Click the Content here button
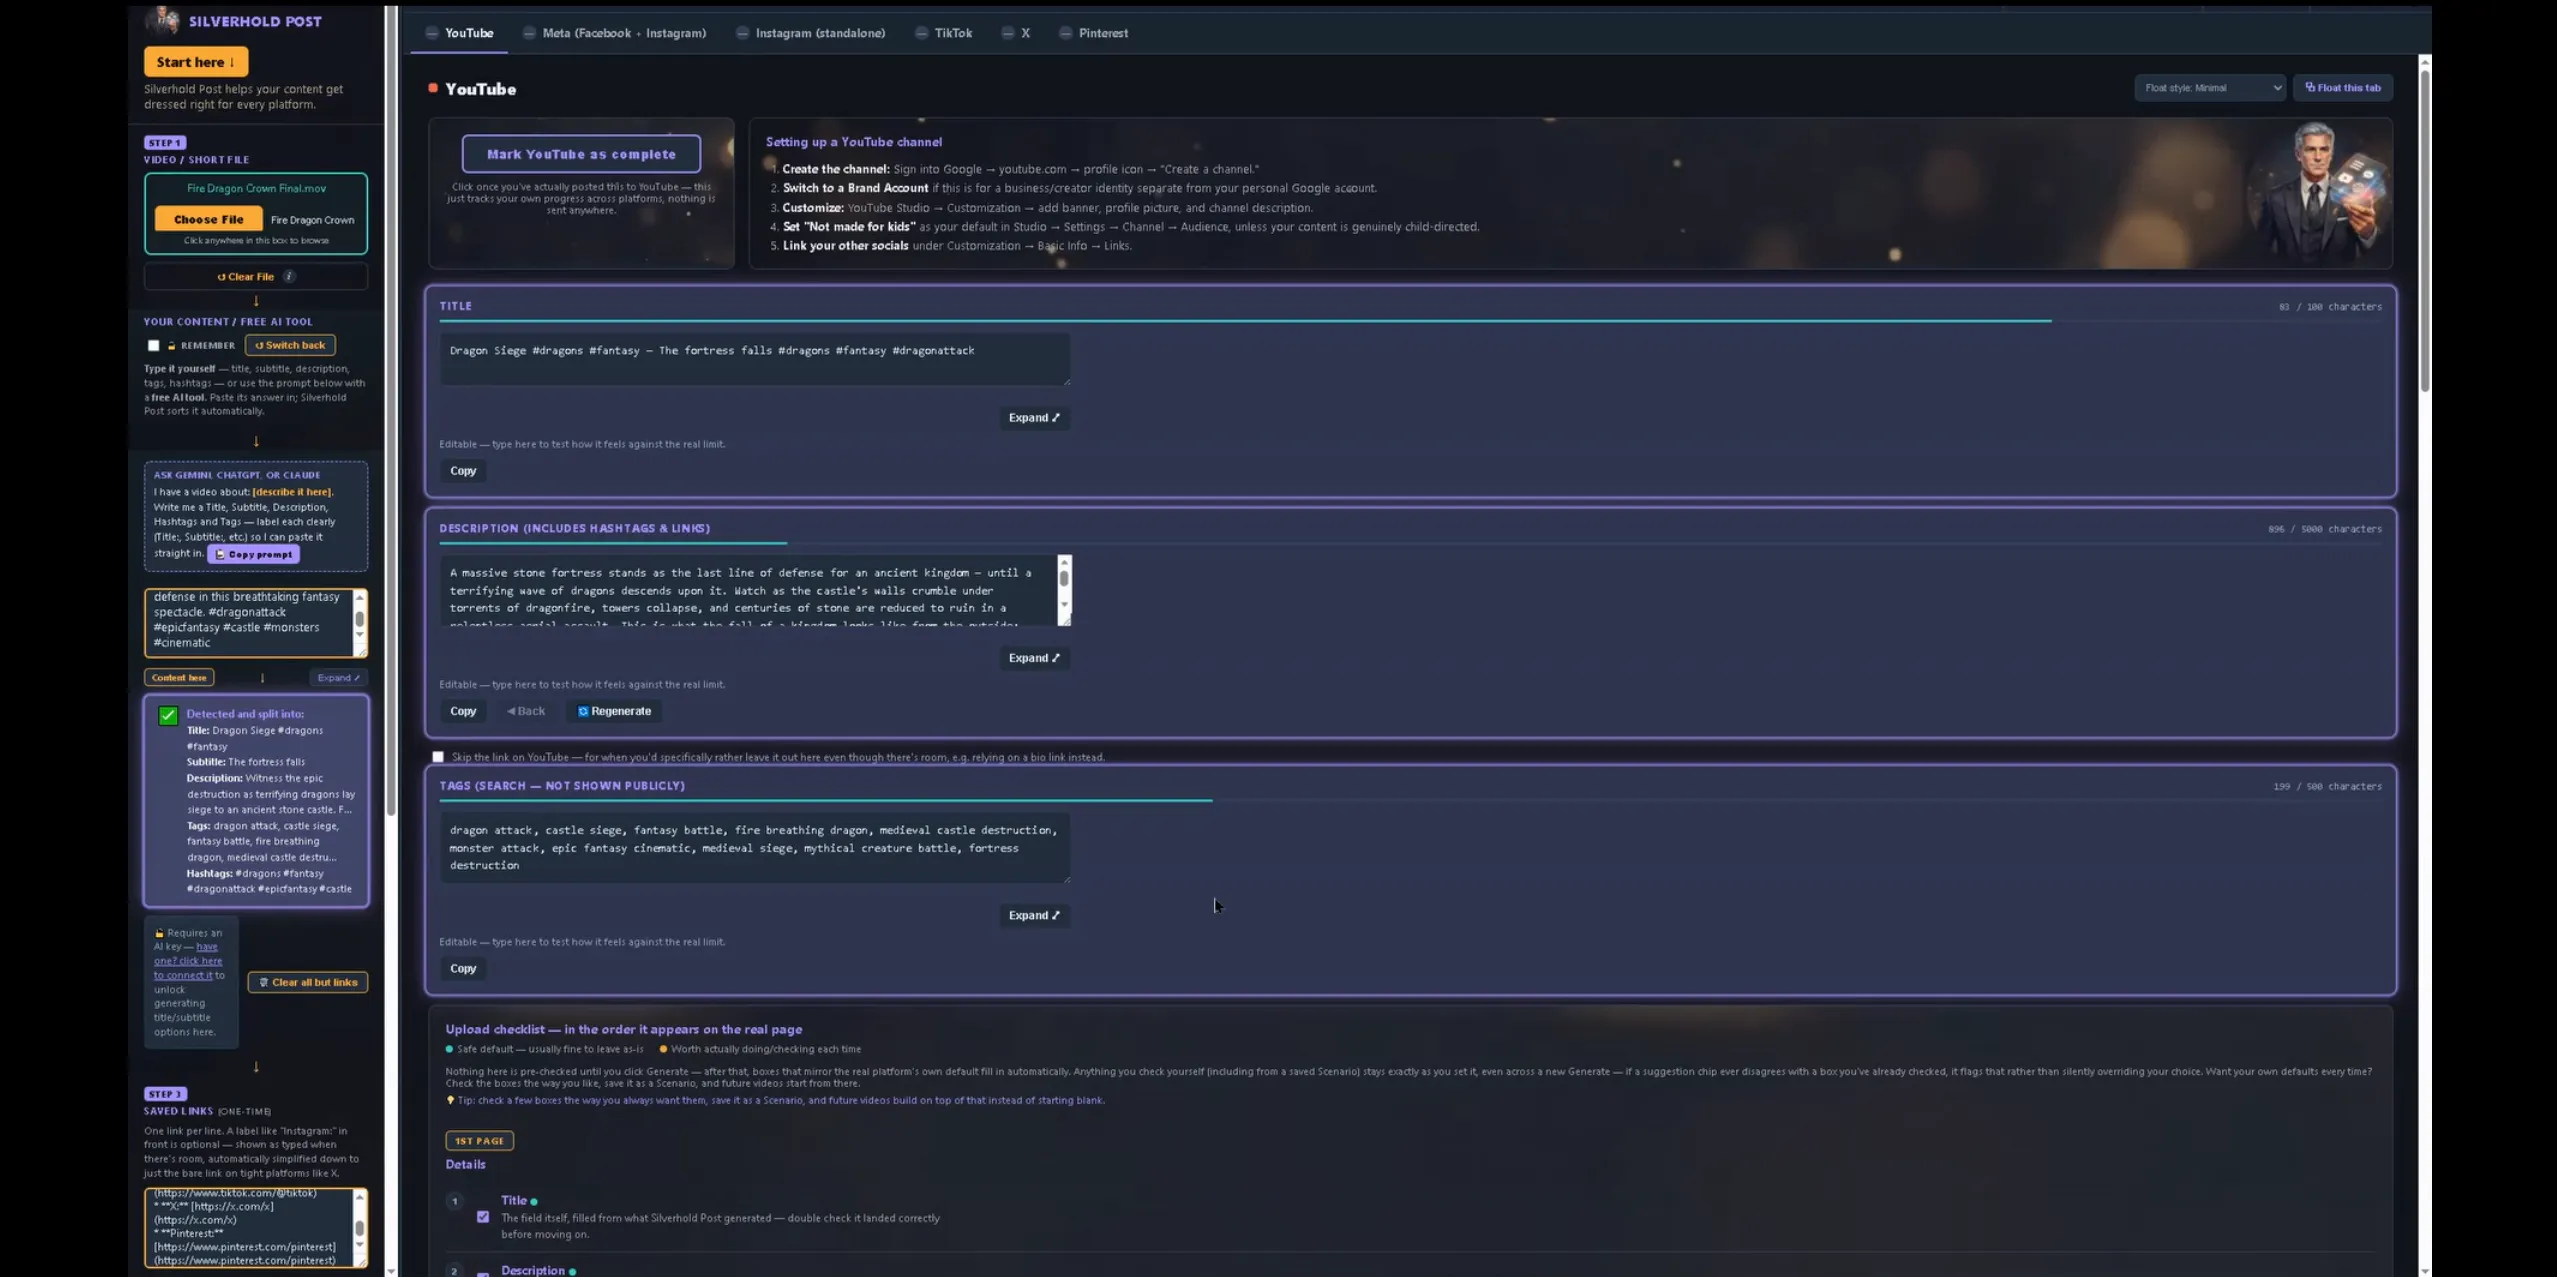This screenshot has width=2557, height=1277. coord(179,678)
